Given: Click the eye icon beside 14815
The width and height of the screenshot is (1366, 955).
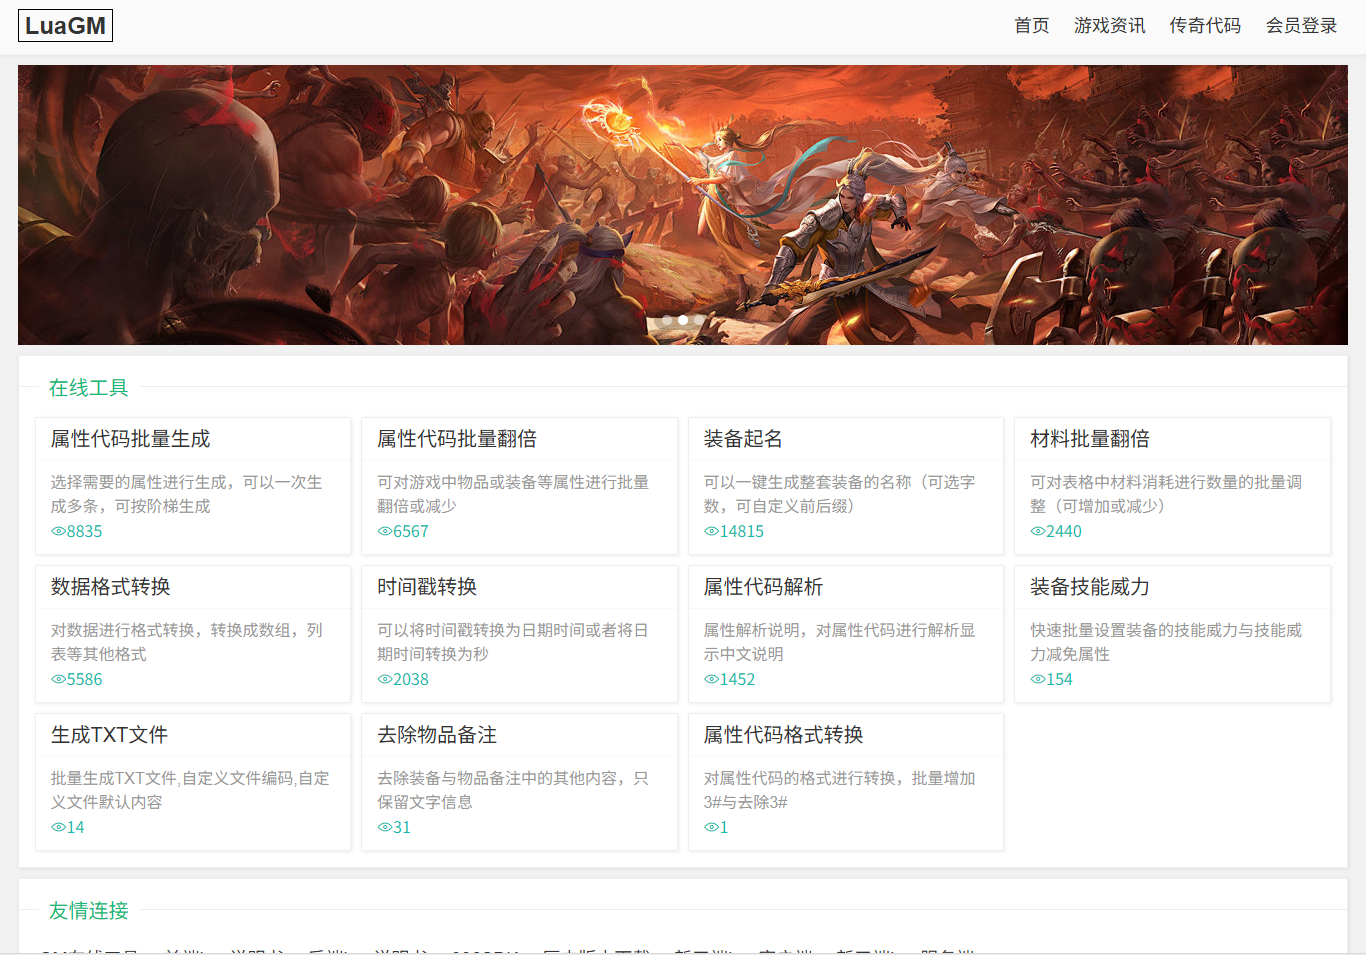Looking at the screenshot, I should pos(711,531).
